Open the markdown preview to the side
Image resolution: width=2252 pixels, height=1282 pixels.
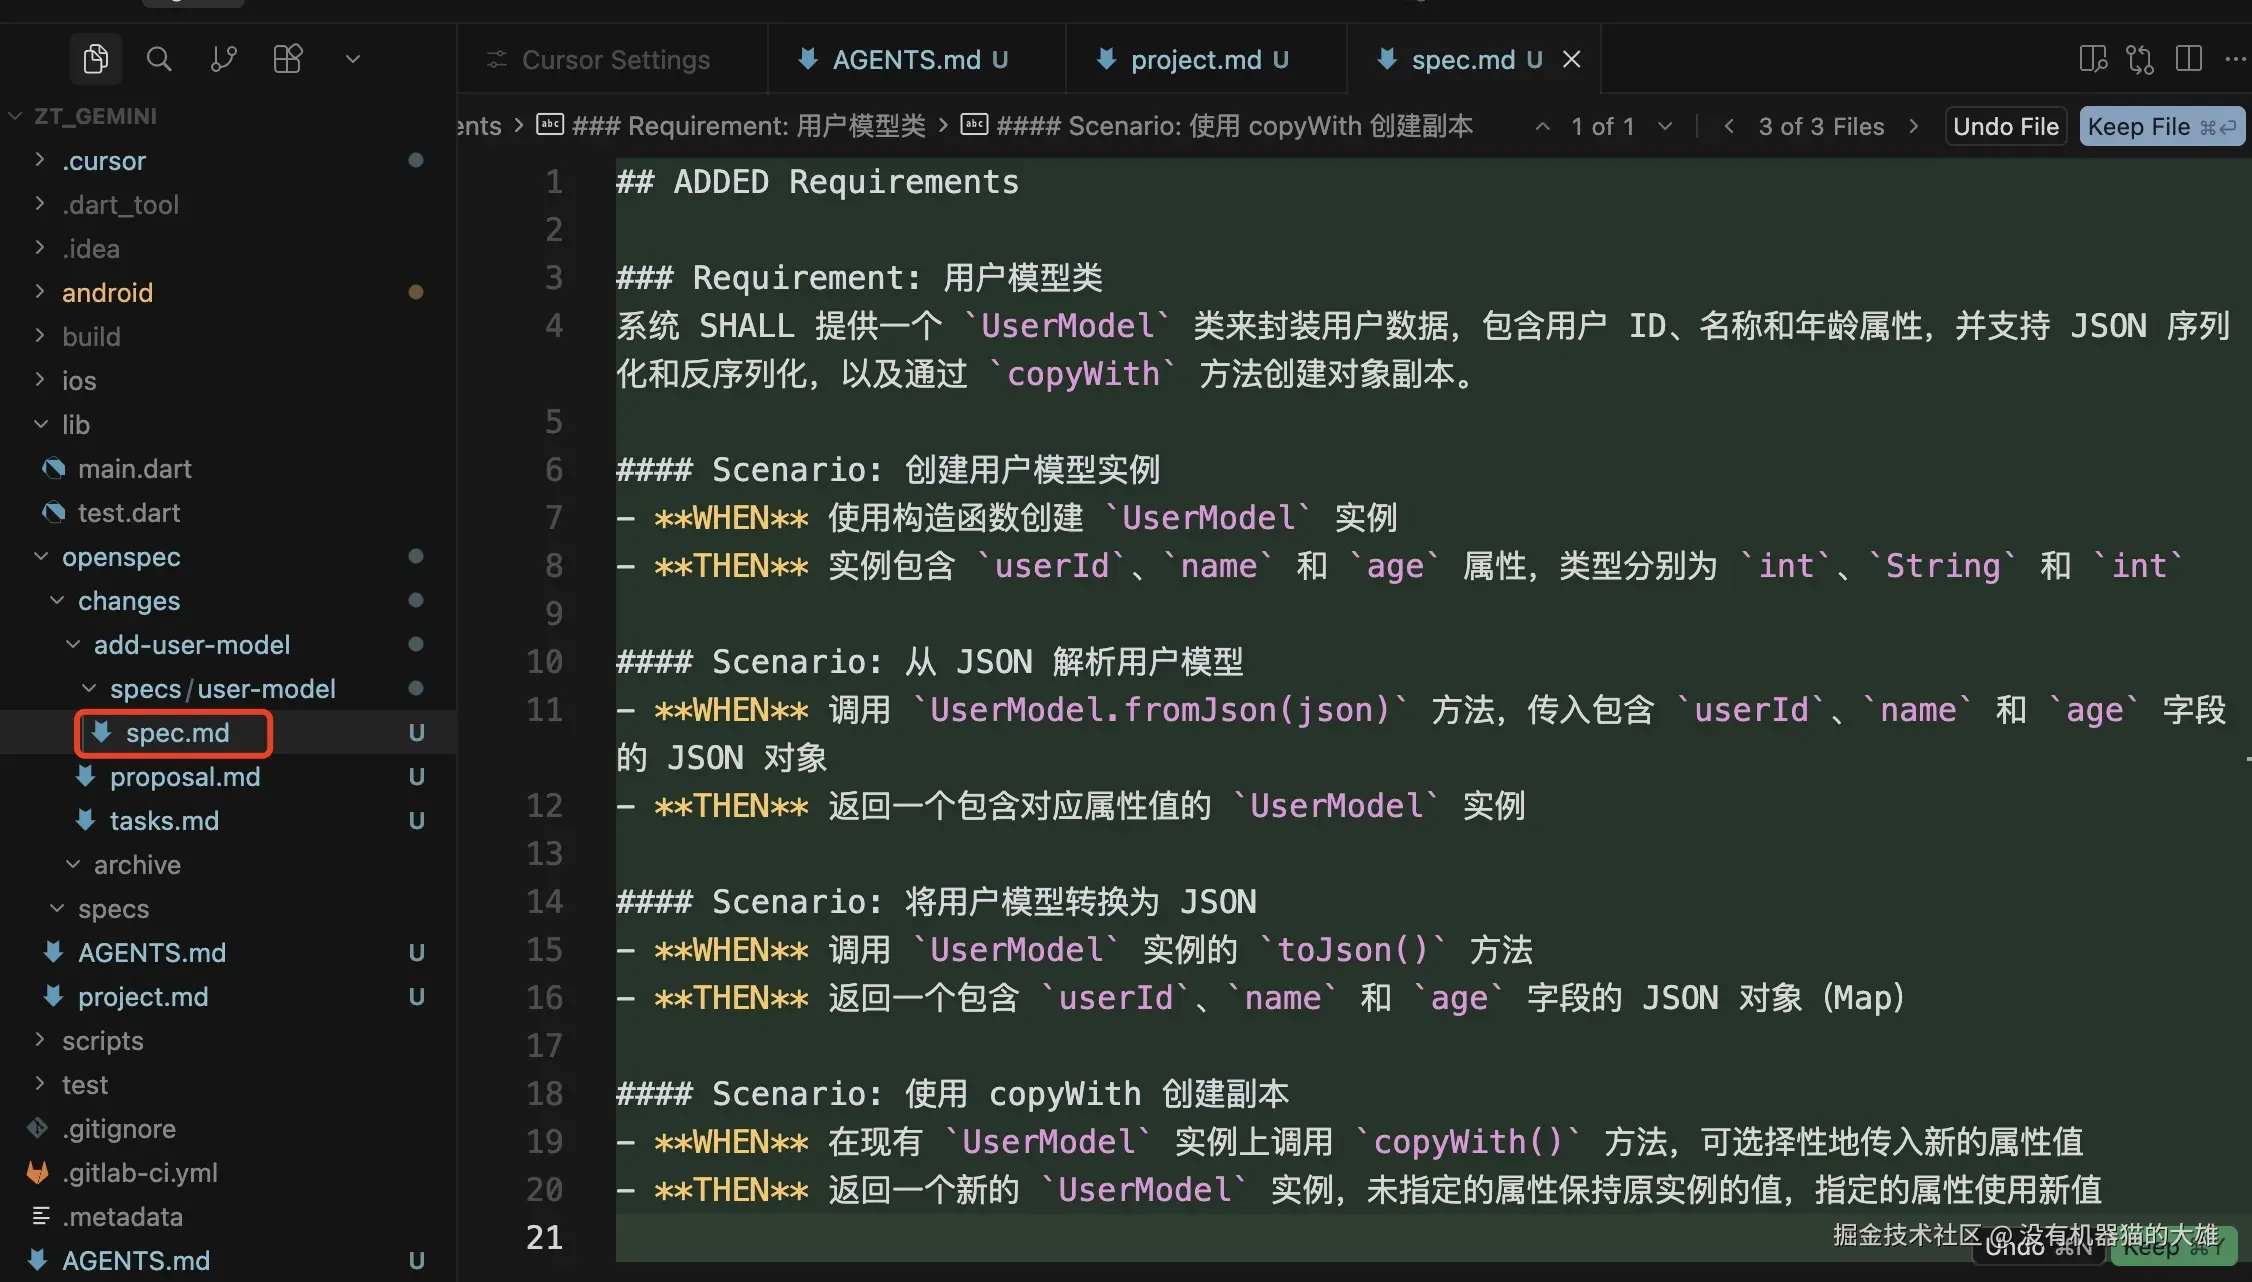point(2092,59)
